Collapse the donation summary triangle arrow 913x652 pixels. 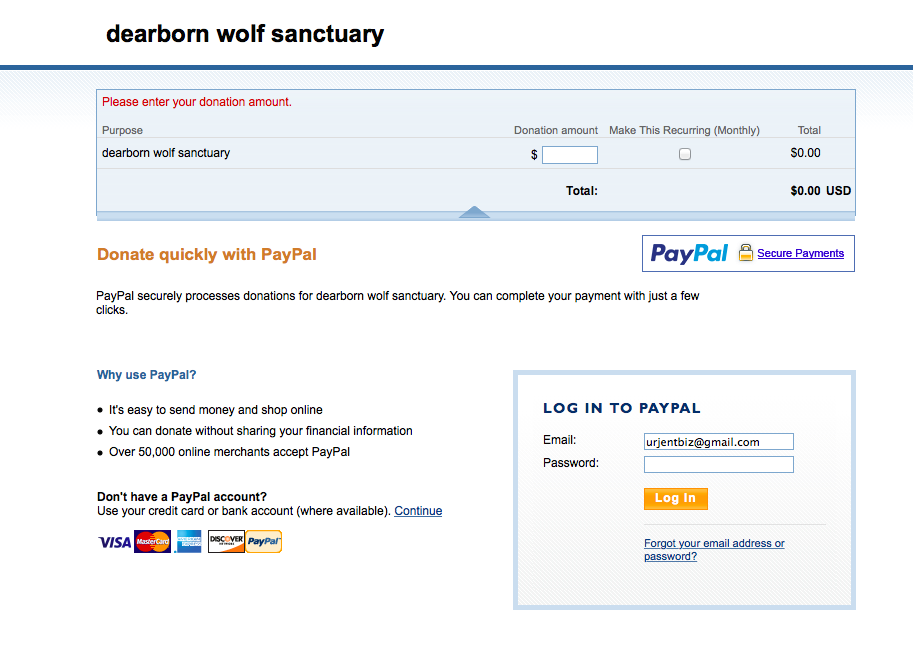(474, 212)
